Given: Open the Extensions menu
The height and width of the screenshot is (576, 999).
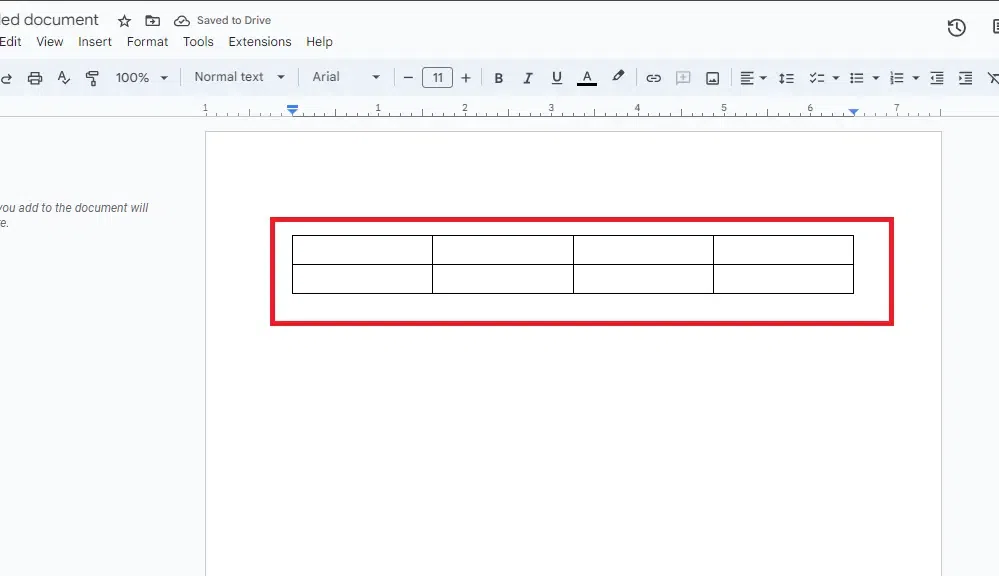Looking at the screenshot, I should pos(260,41).
